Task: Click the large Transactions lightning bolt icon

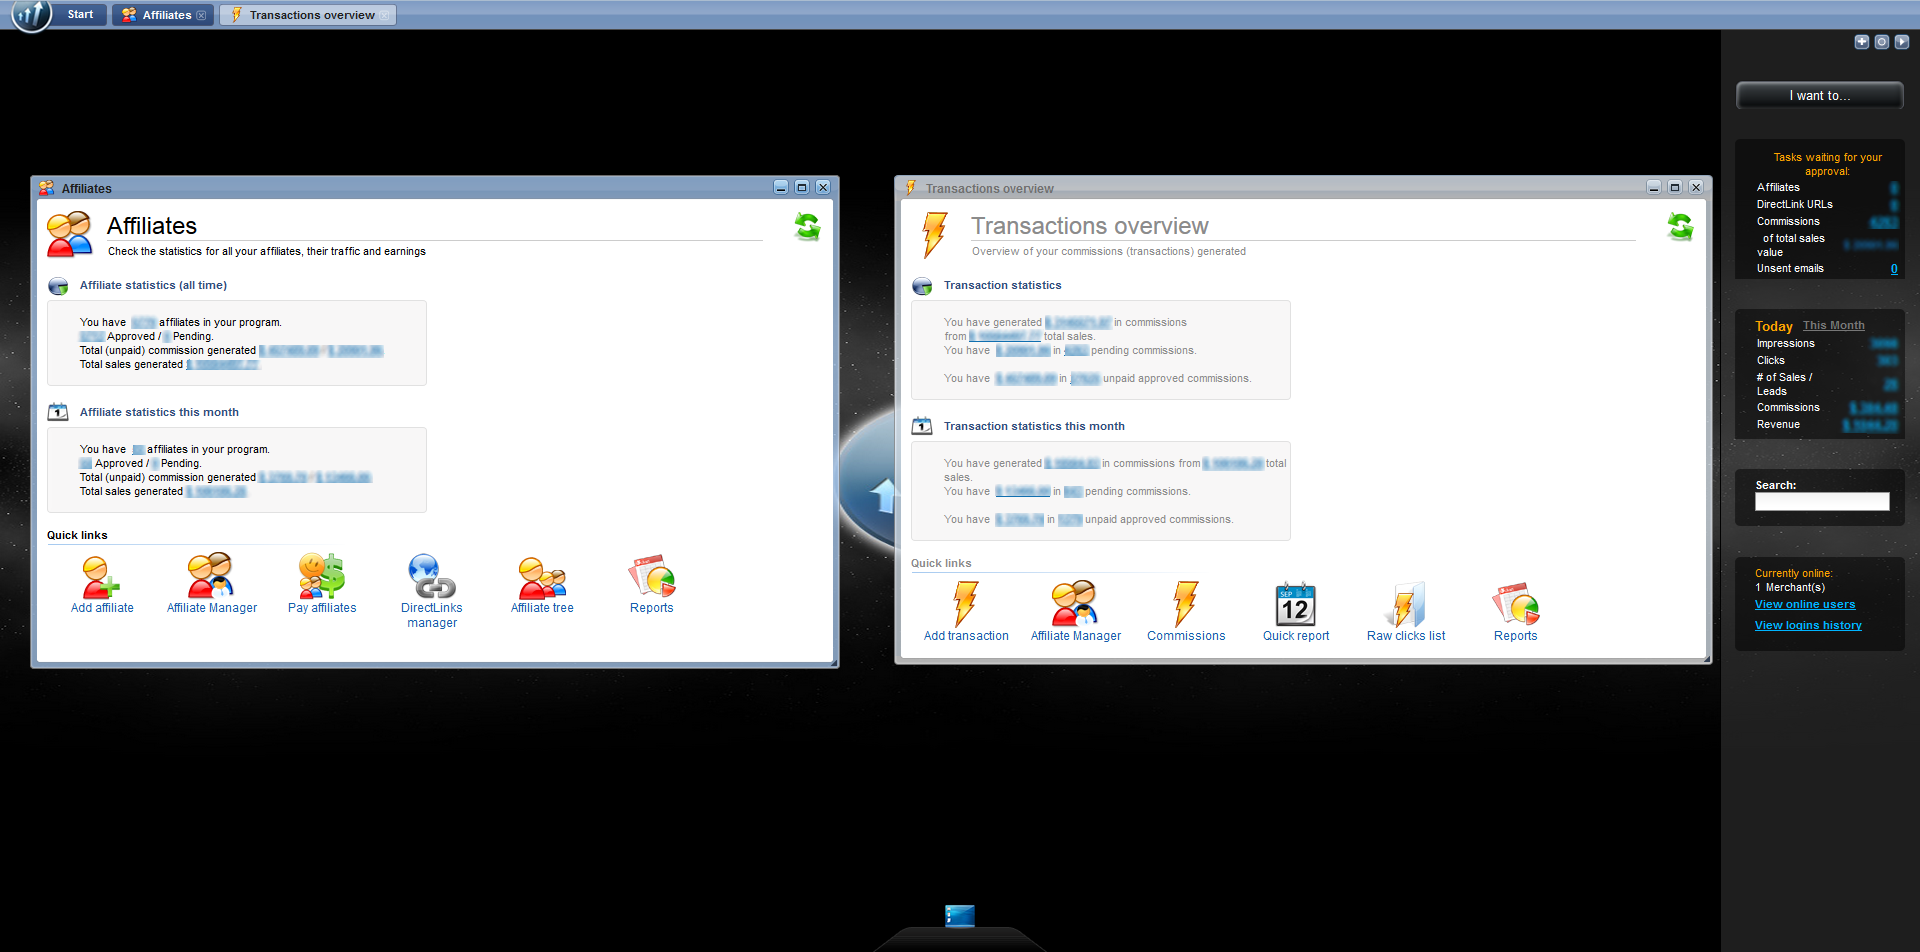Action: [934, 234]
